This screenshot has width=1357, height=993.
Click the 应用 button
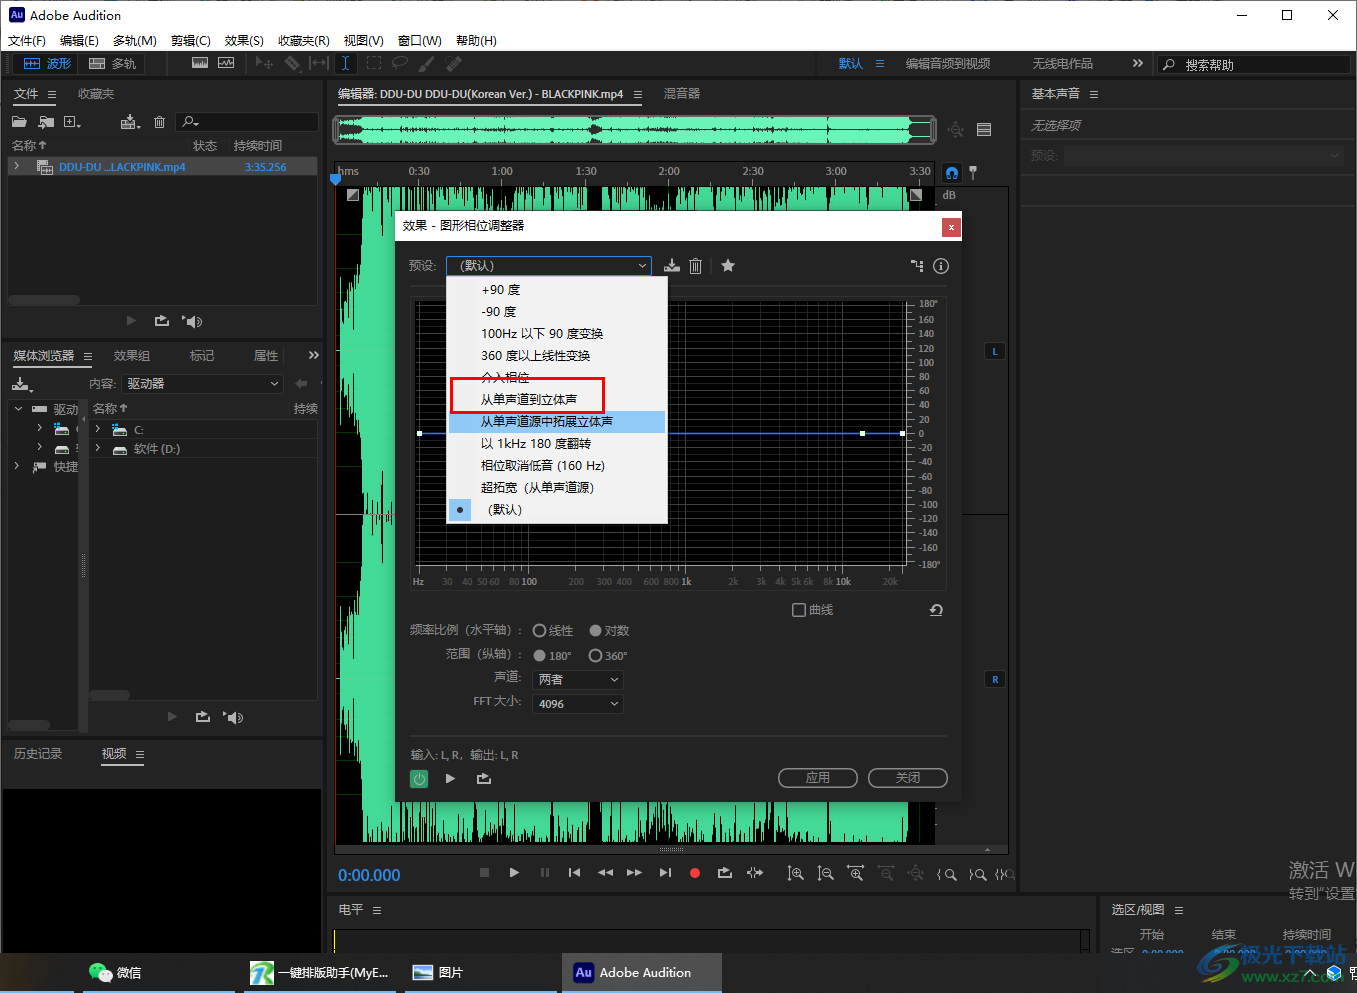(x=818, y=778)
